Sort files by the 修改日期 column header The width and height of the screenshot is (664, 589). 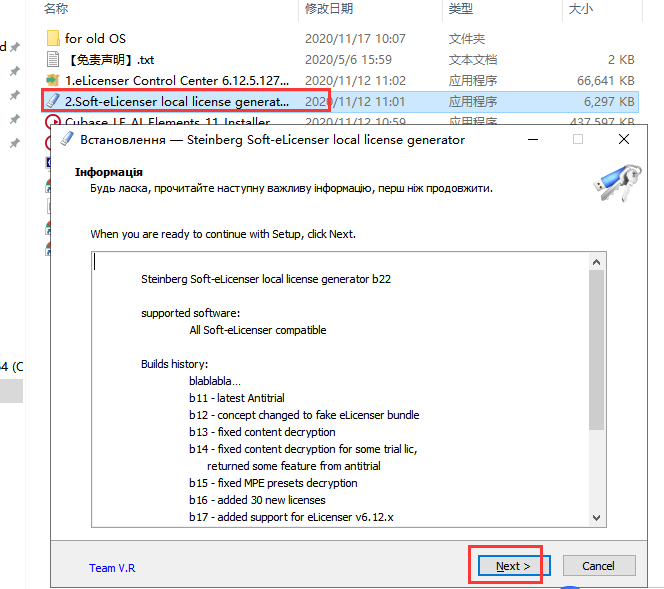point(329,9)
